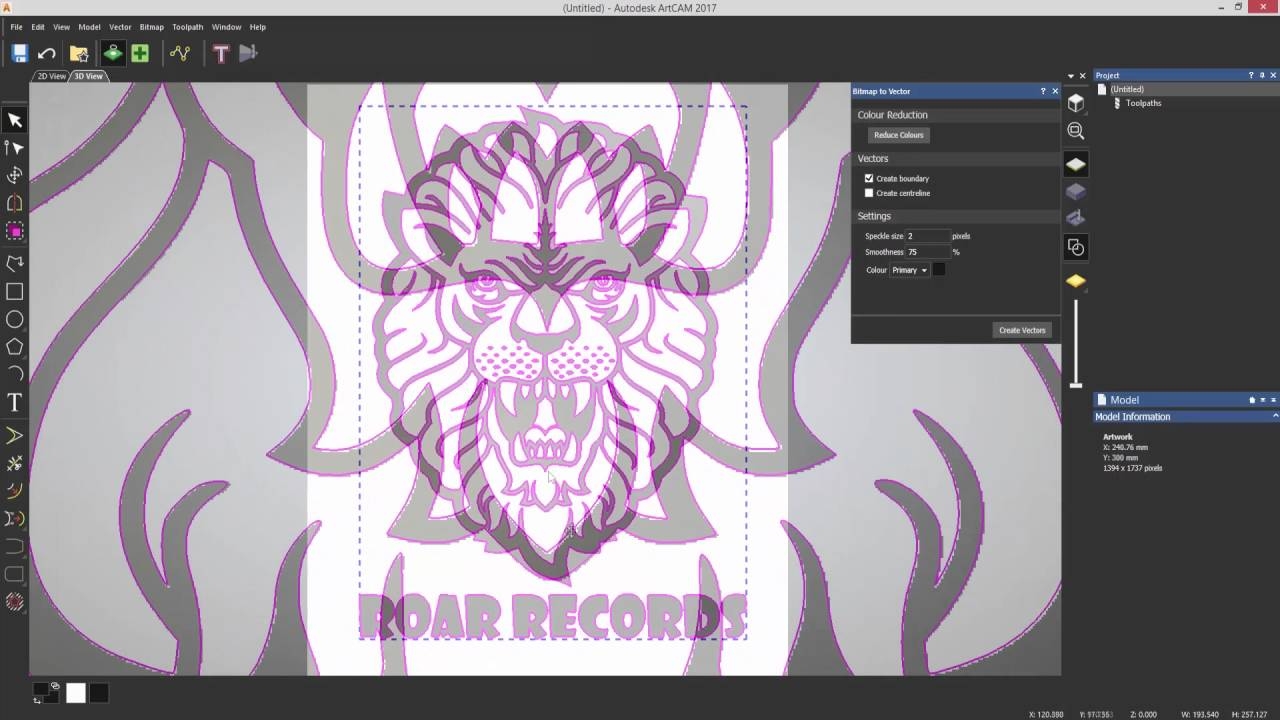Image resolution: width=1280 pixels, height=720 pixels.
Task: Select the Polyline drawing tool
Action: 15,263
